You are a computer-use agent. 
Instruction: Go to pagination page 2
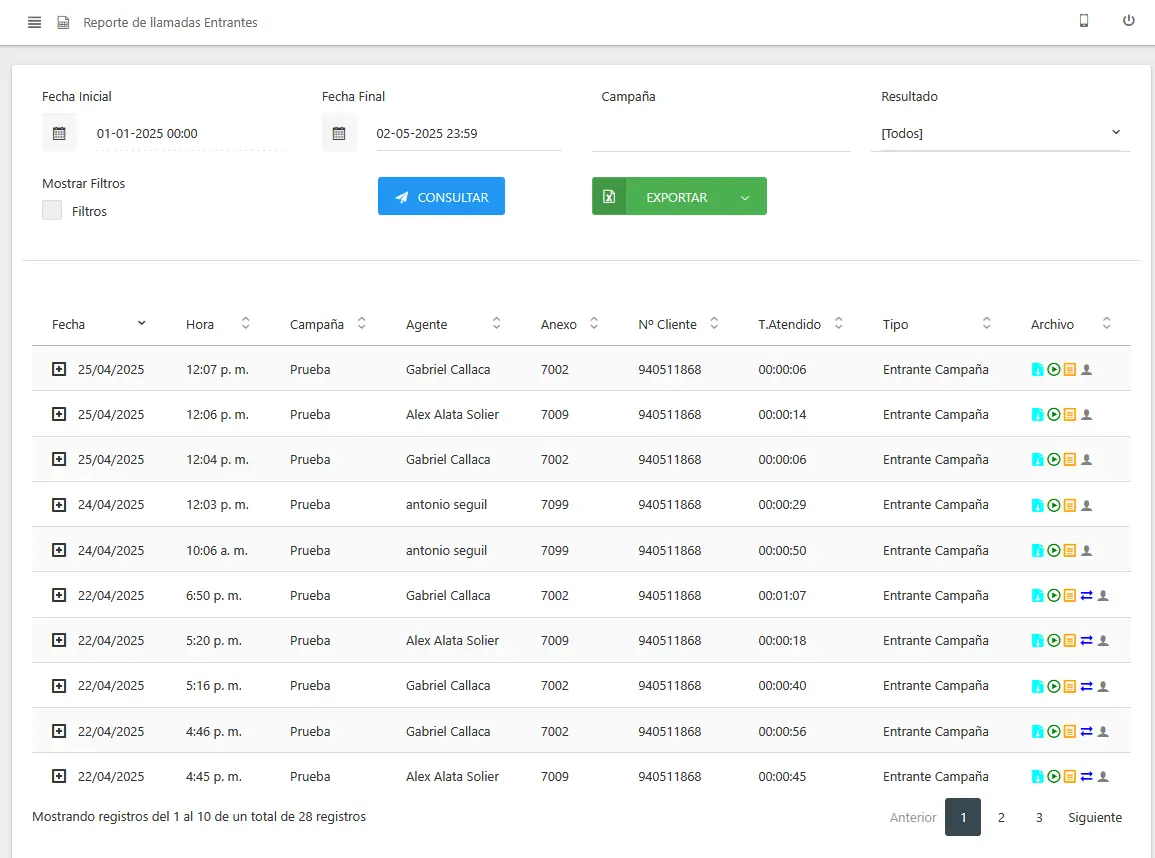(x=1001, y=817)
